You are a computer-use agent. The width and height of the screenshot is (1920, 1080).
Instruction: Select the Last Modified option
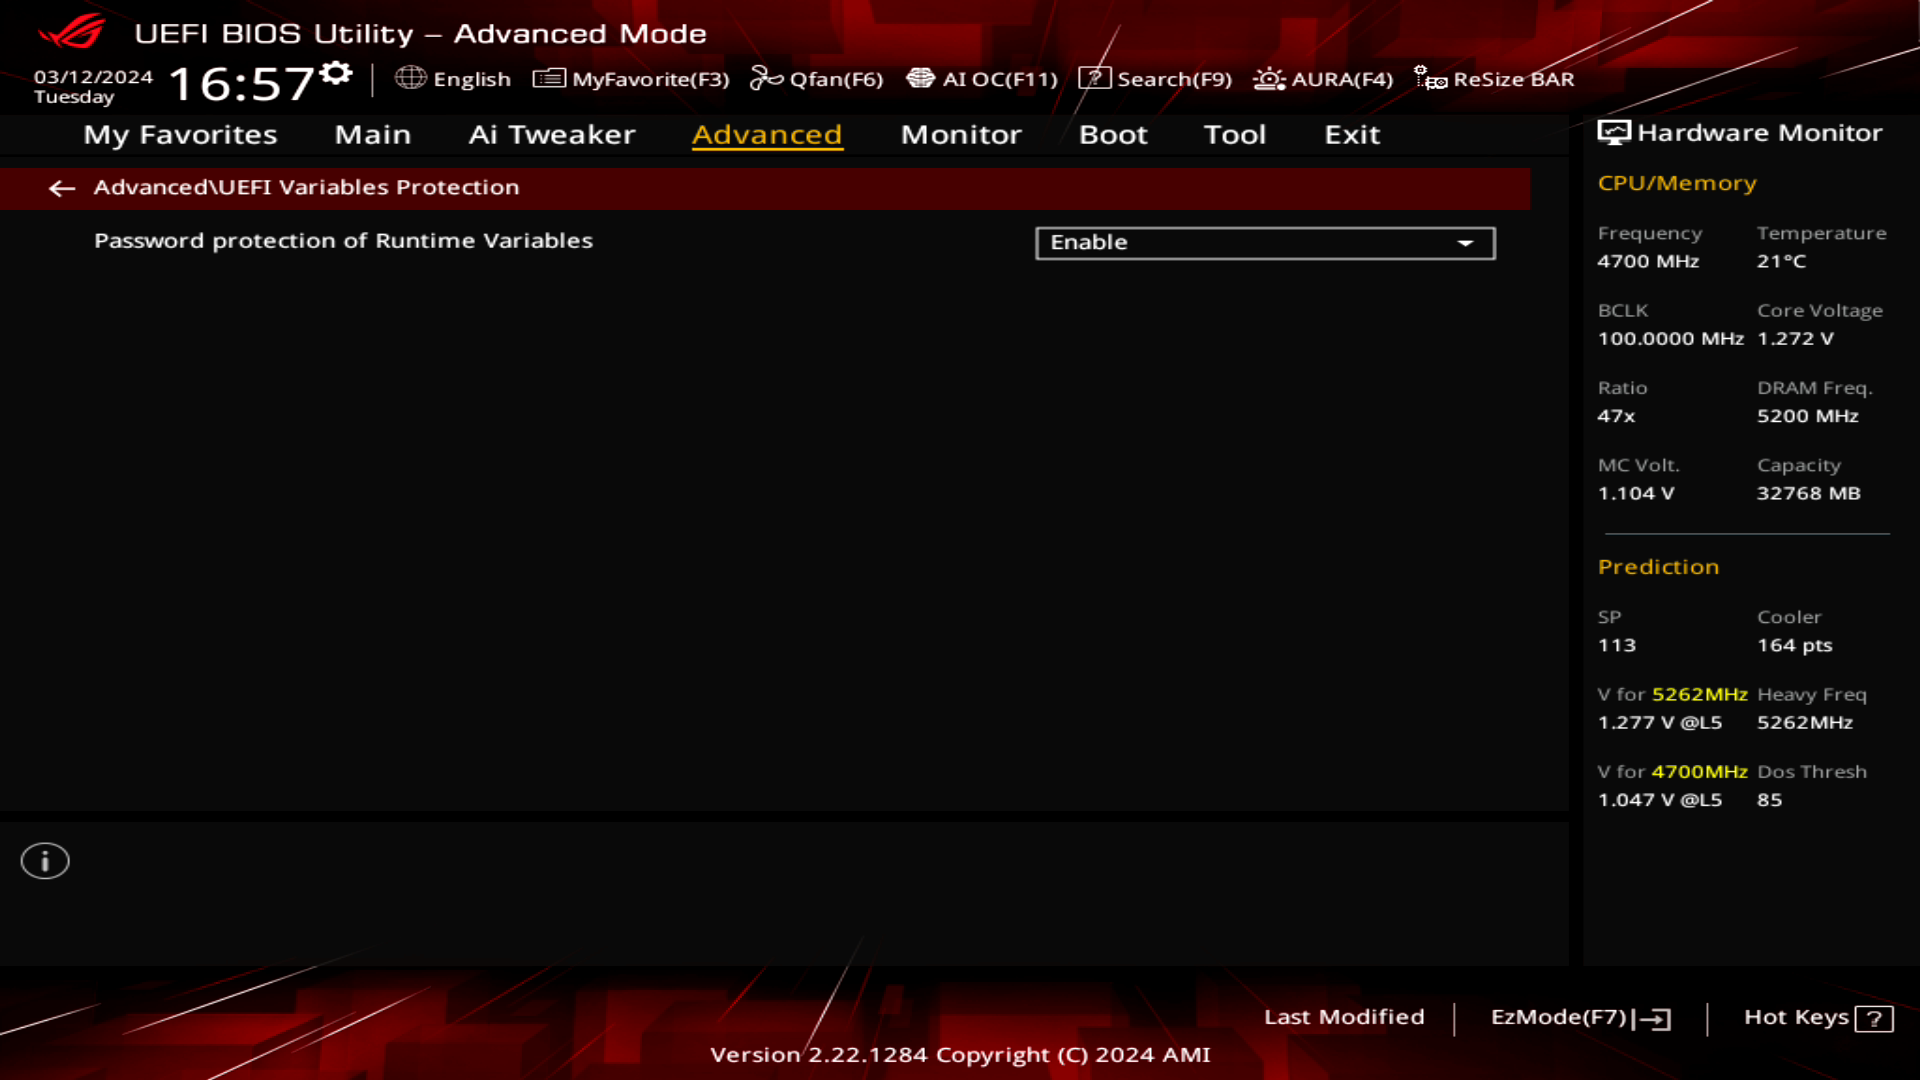click(1344, 1017)
